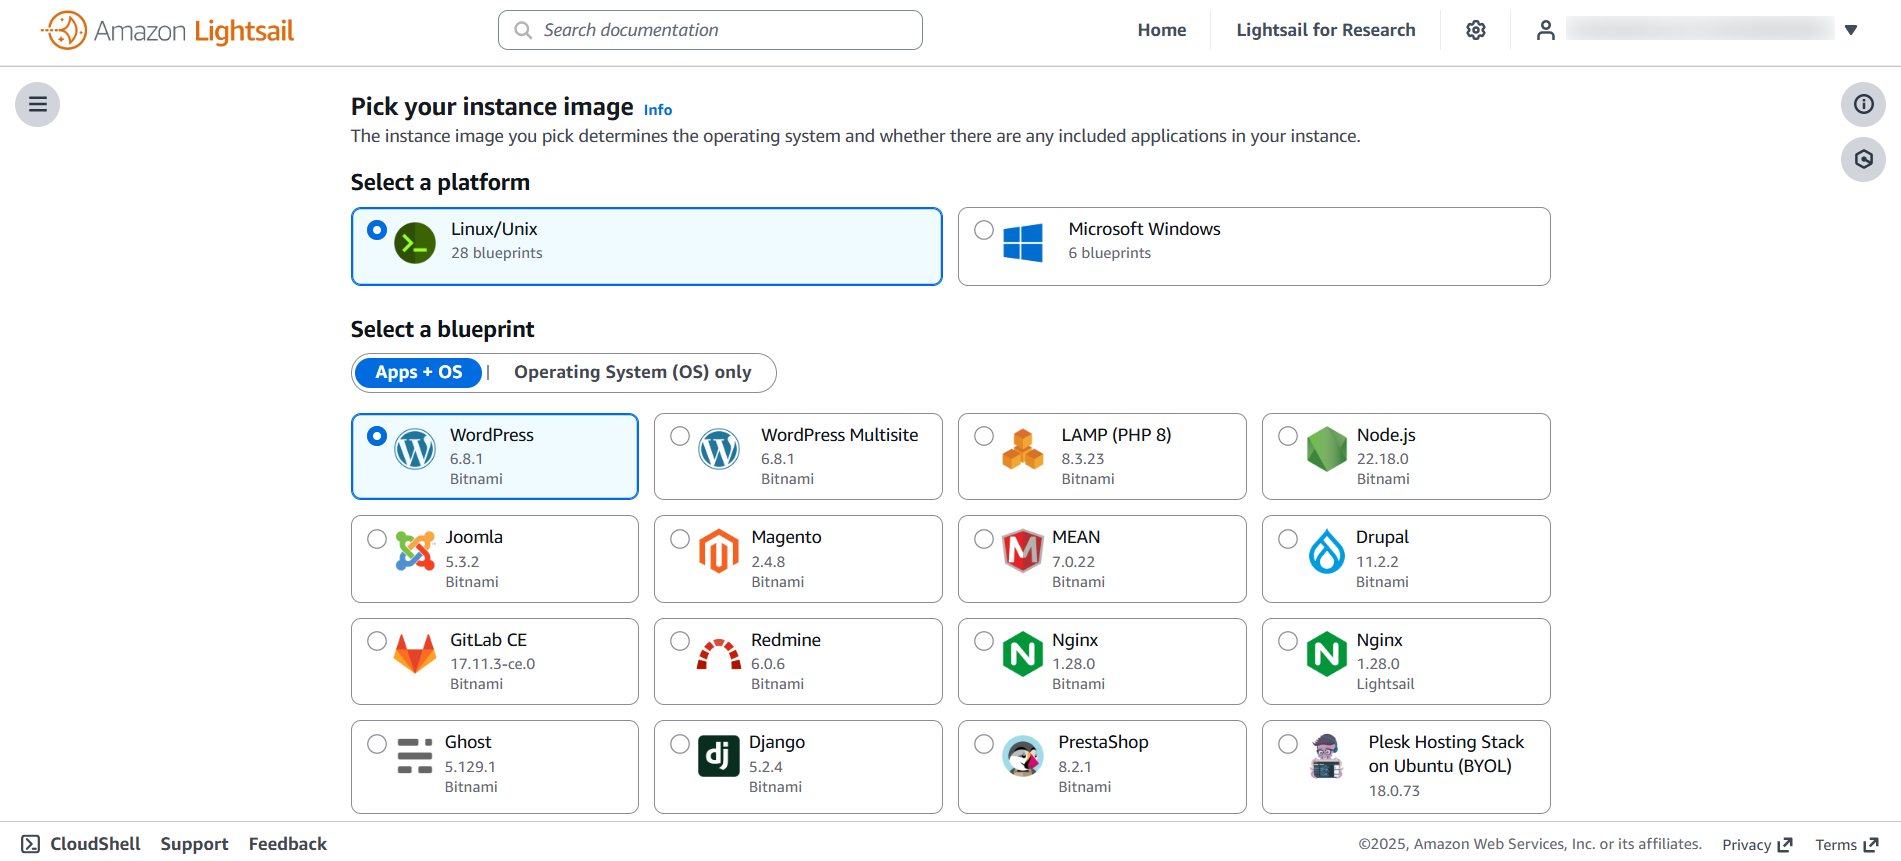
Task: Select the Joomla radio button
Action: pos(377,539)
